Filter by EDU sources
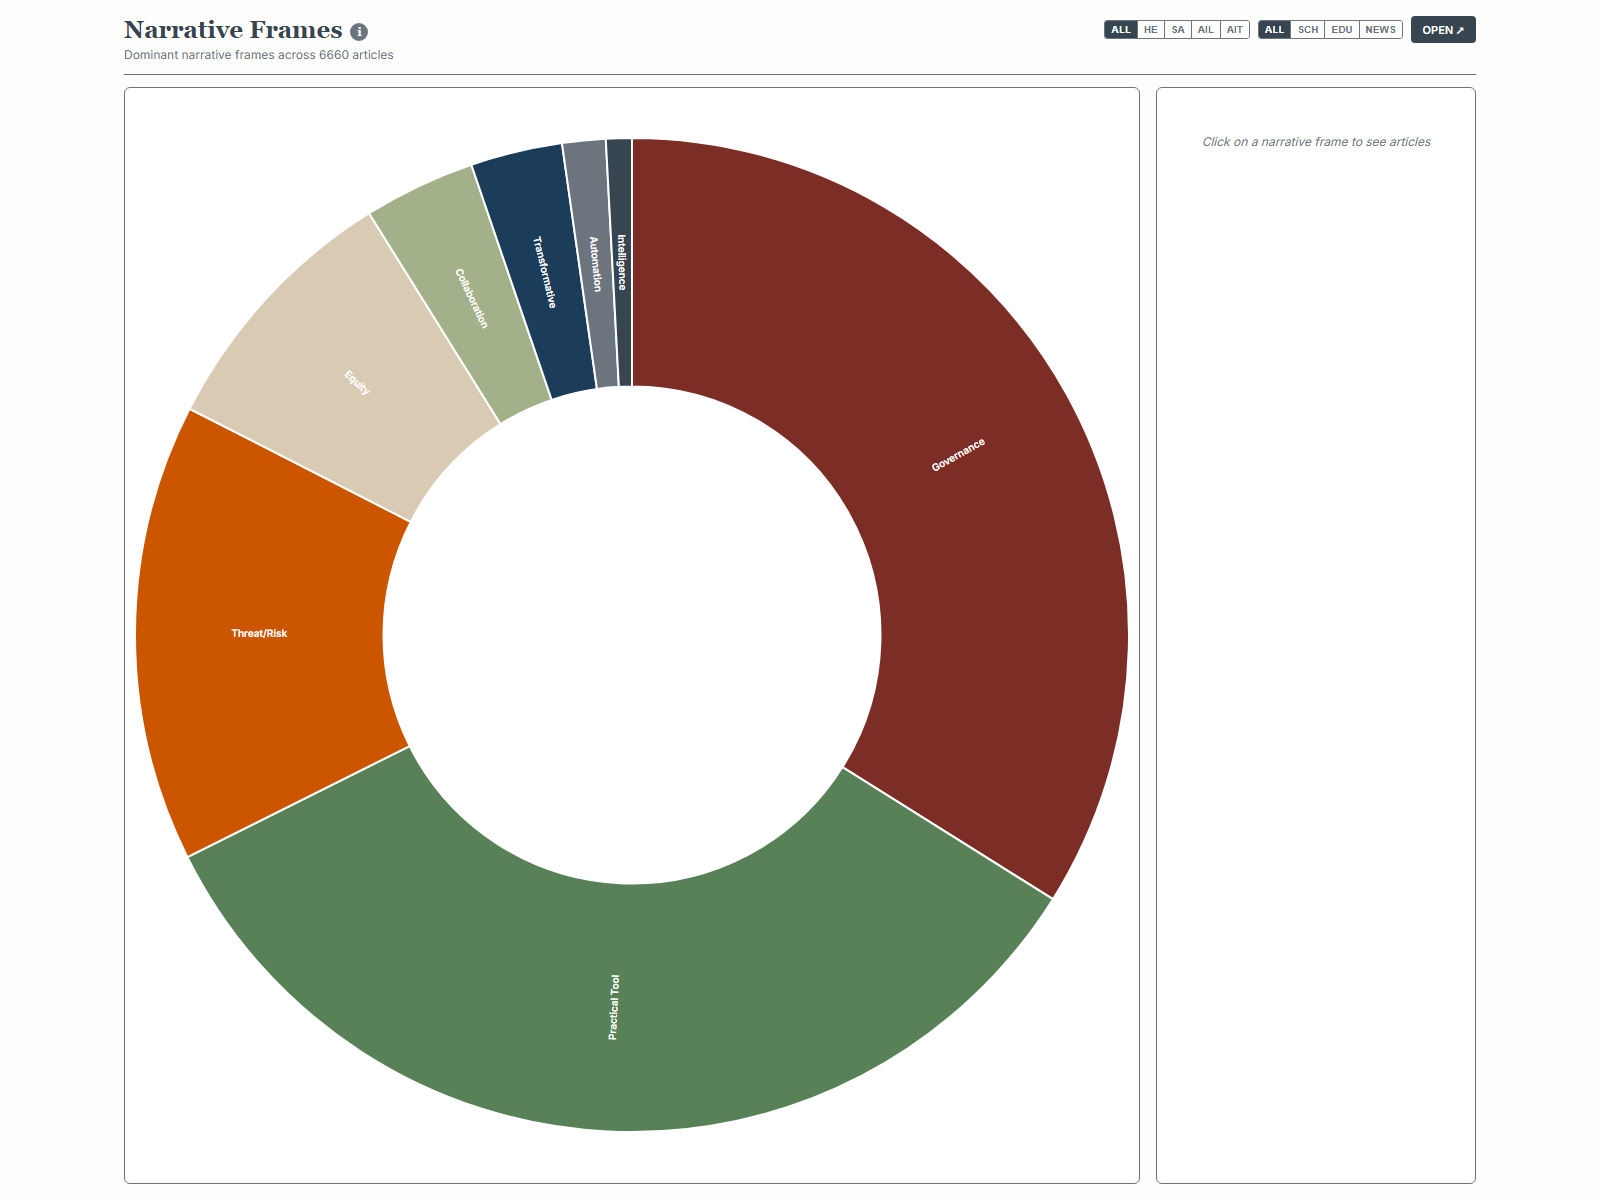Image resolution: width=1600 pixels, height=1200 pixels. coord(1342,30)
